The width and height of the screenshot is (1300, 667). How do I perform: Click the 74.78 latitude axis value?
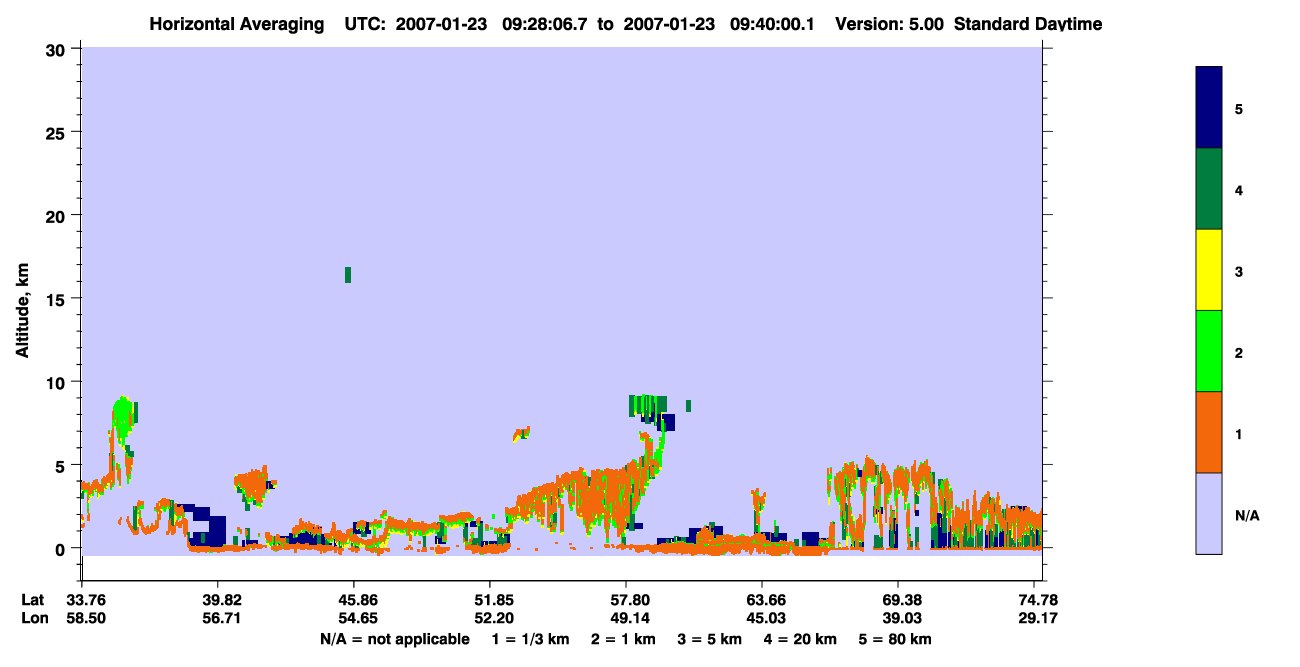pos(1038,600)
